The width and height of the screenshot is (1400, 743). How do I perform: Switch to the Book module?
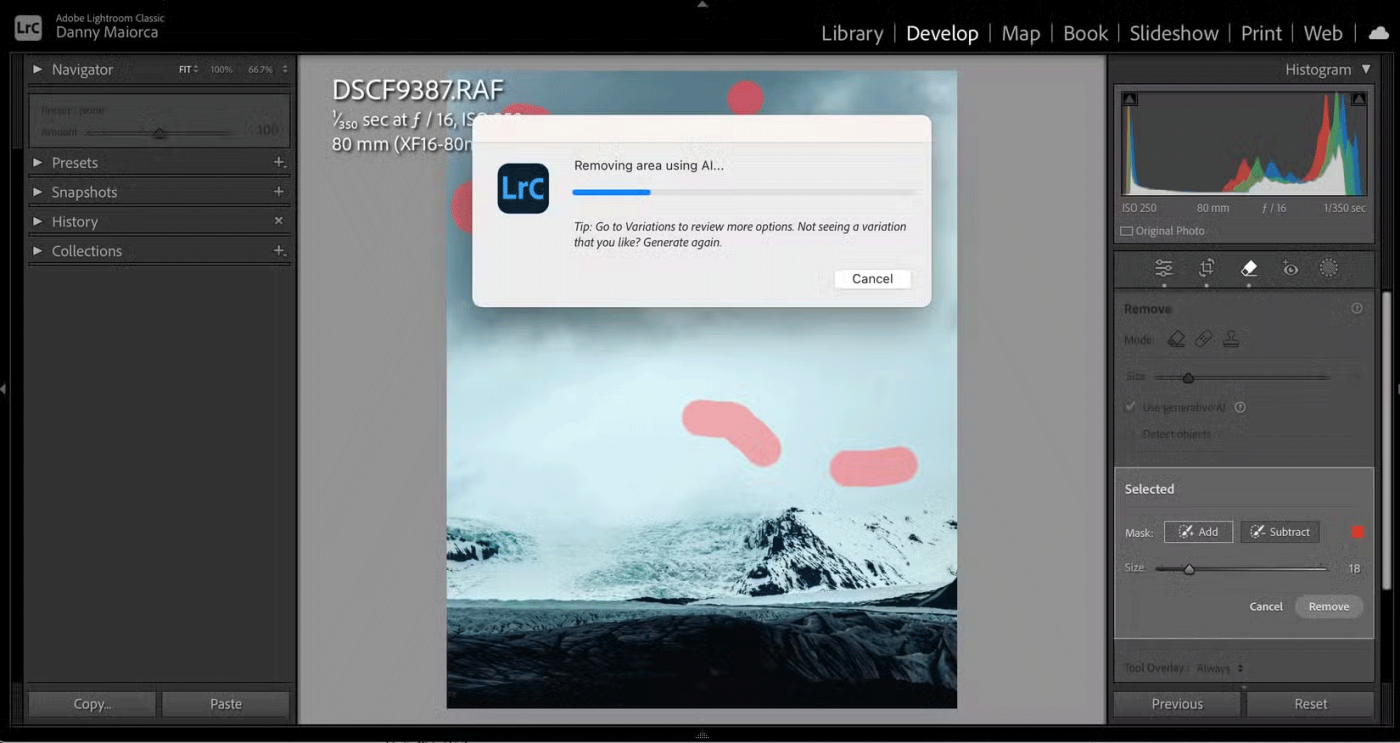point(1085,33)
